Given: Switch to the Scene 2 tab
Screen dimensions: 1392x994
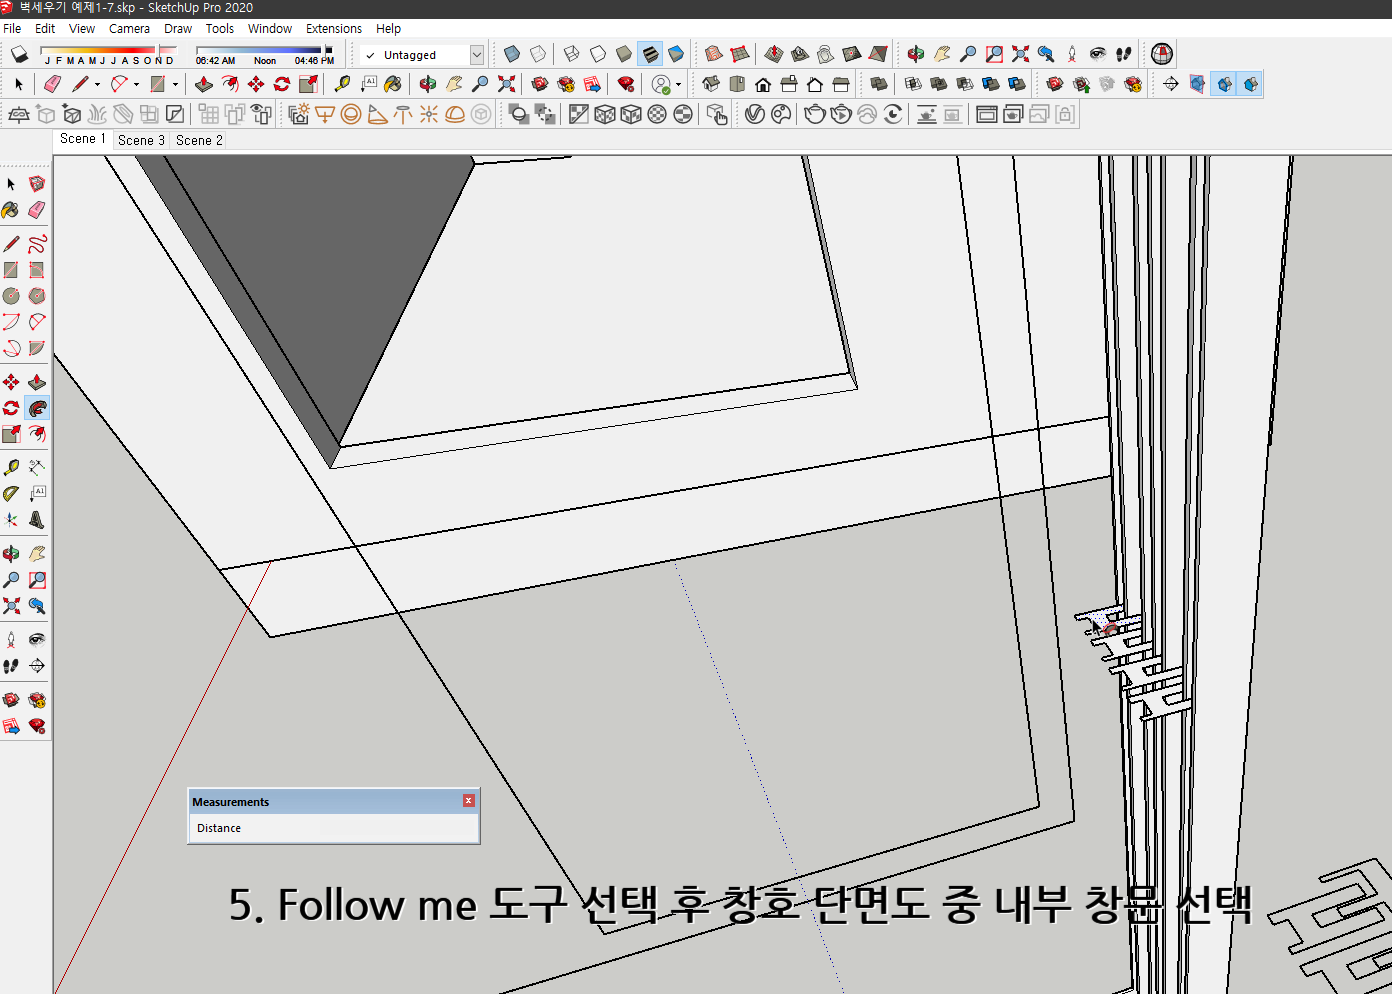Looking at the screenshot, I should pyautogui.click(x=198, y=140).
